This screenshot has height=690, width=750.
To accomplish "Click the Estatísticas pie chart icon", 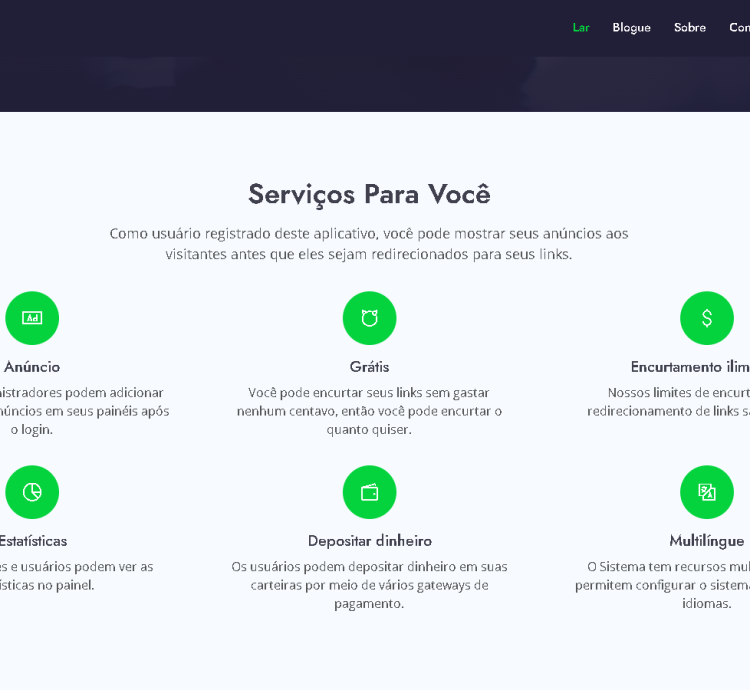I will [32, 492].
